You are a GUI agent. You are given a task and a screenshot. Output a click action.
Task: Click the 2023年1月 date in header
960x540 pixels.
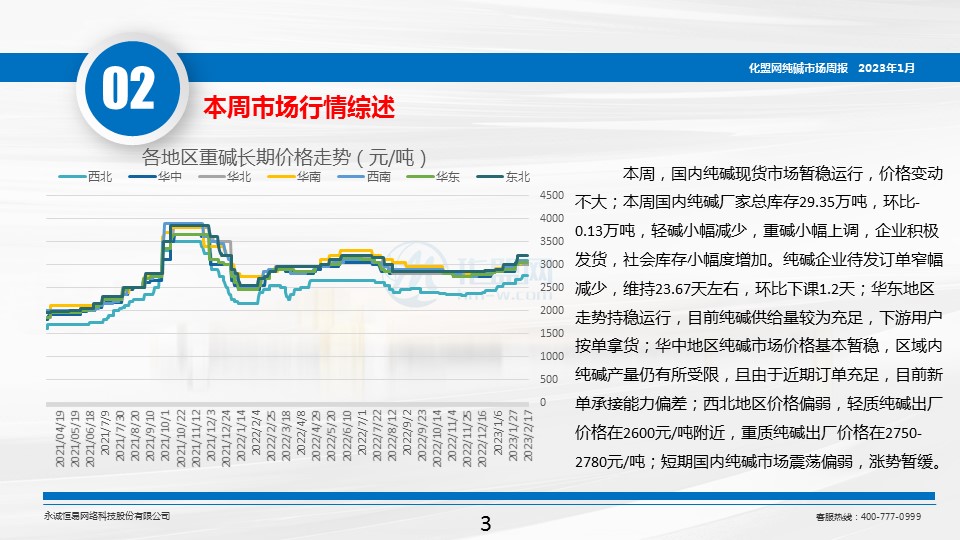[x=886, y=68]
